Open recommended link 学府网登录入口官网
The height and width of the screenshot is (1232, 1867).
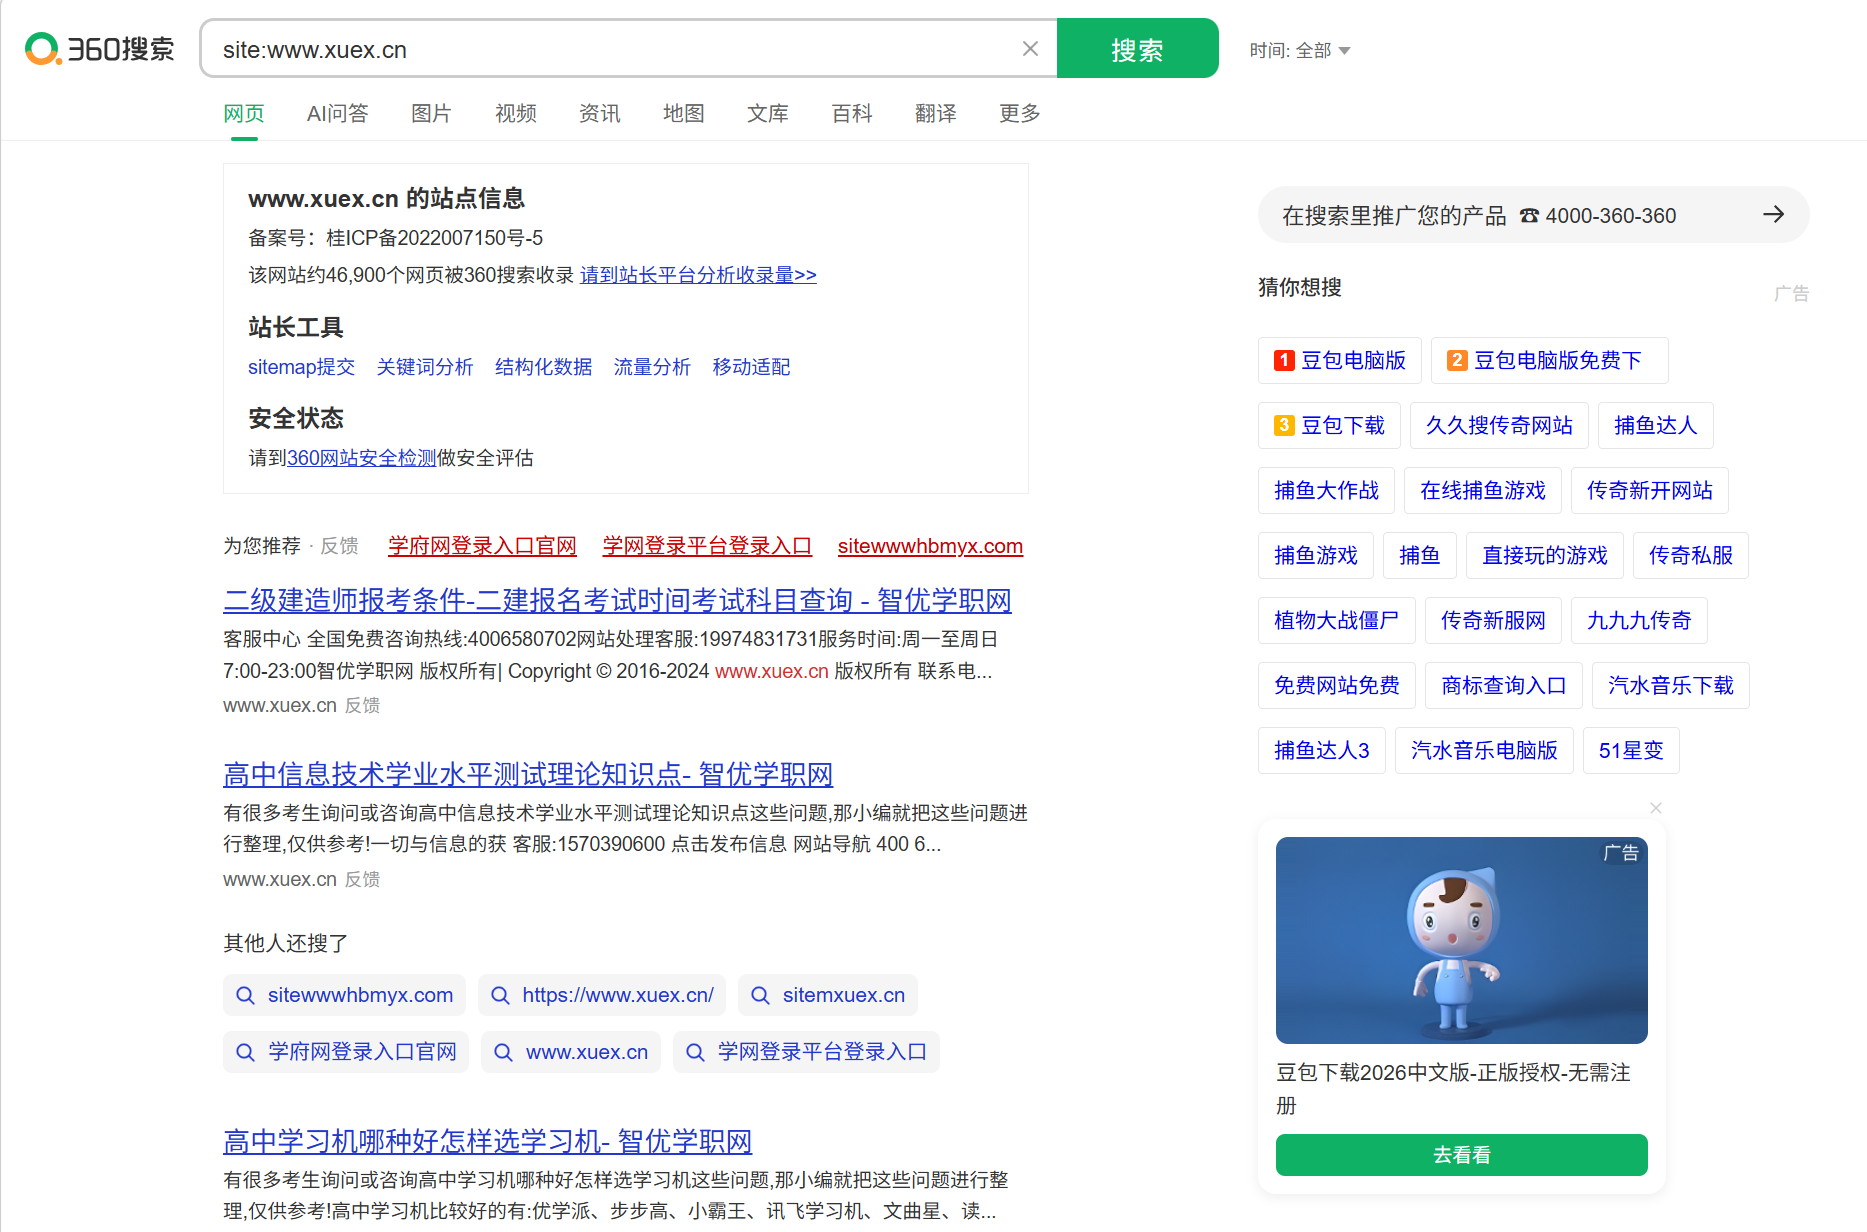[x=482, y=546]
